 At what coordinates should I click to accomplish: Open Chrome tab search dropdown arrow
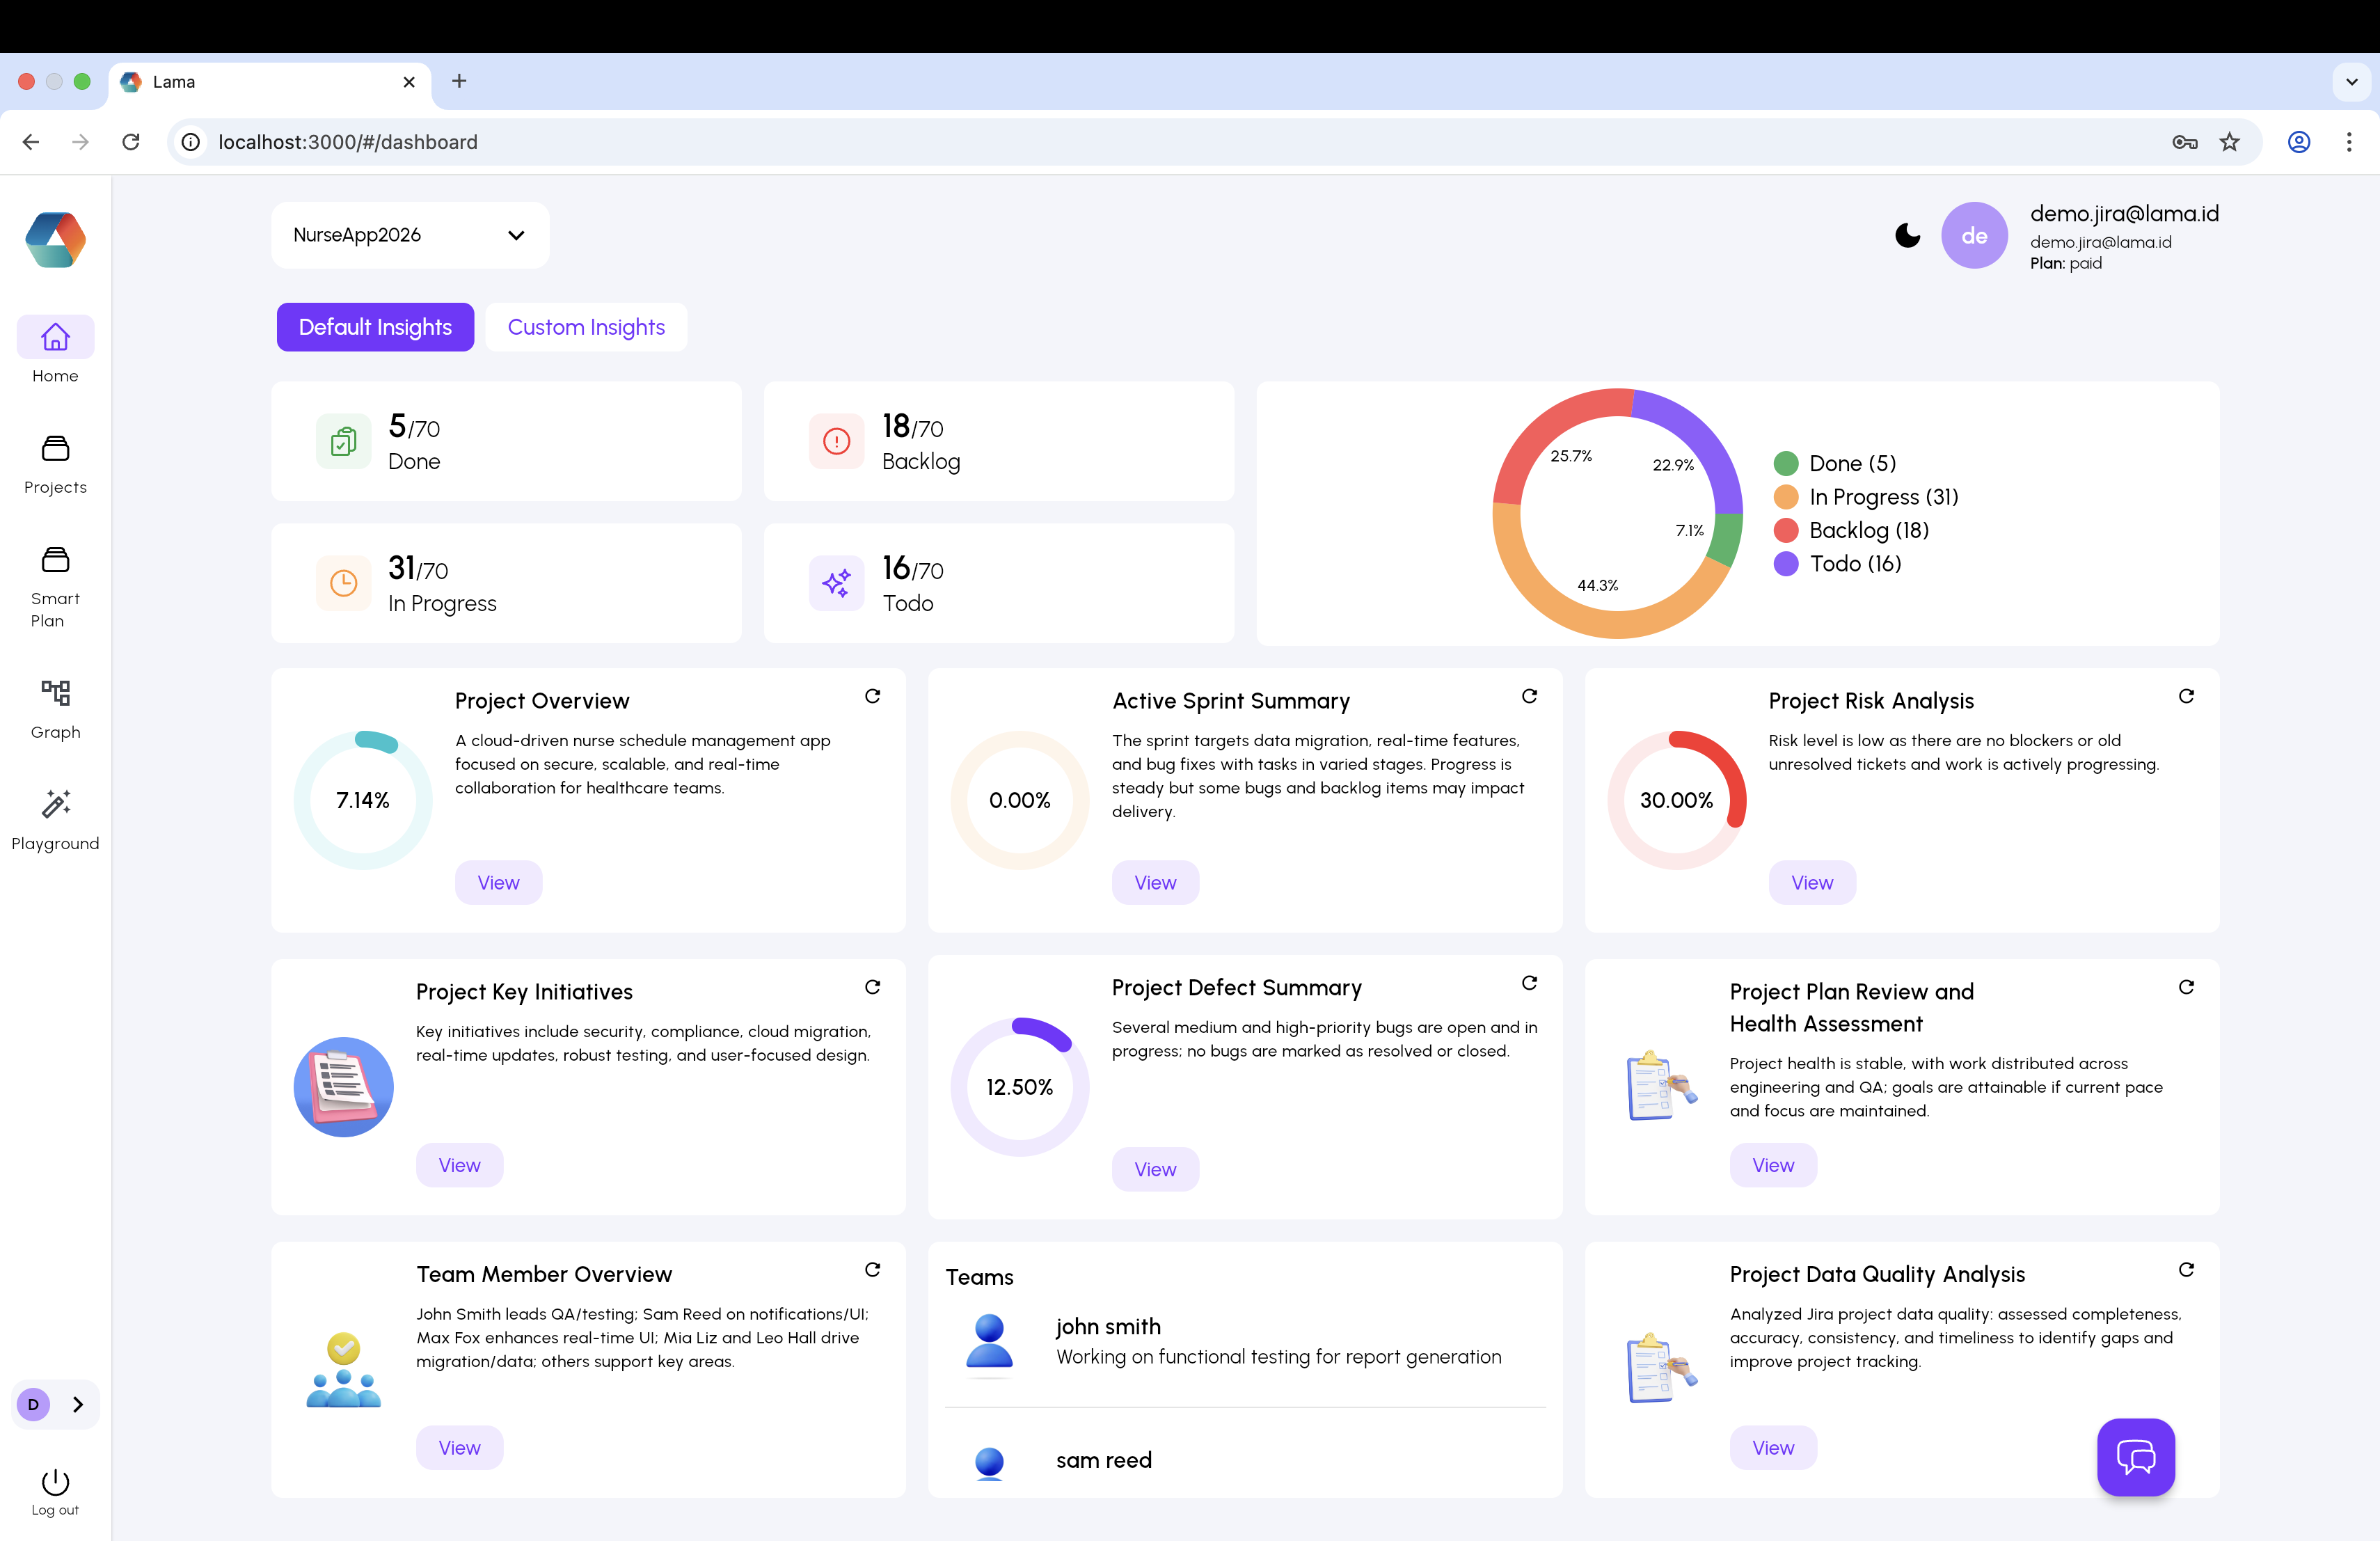pyautogui.click(x=2351, y=82)
